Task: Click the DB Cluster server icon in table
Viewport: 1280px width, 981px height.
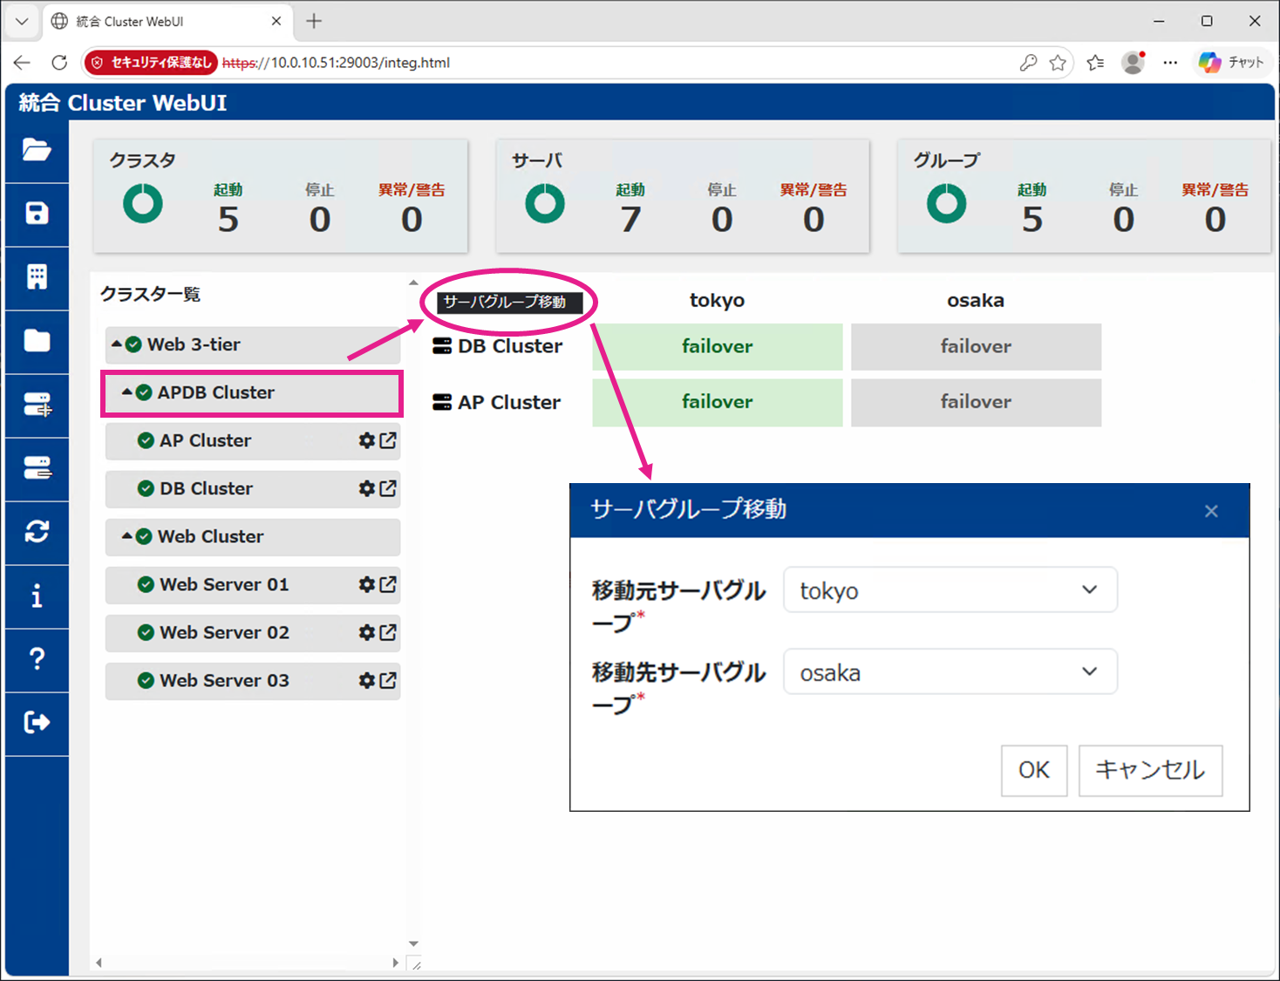Action: [x=442, y=346]
